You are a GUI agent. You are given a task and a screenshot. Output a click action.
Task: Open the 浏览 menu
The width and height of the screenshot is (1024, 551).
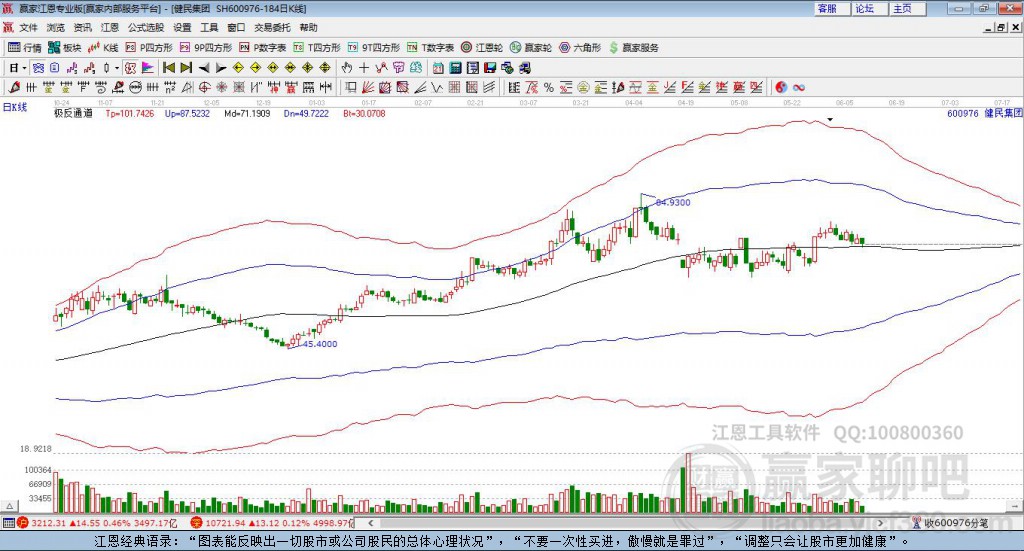pos(56,27)
